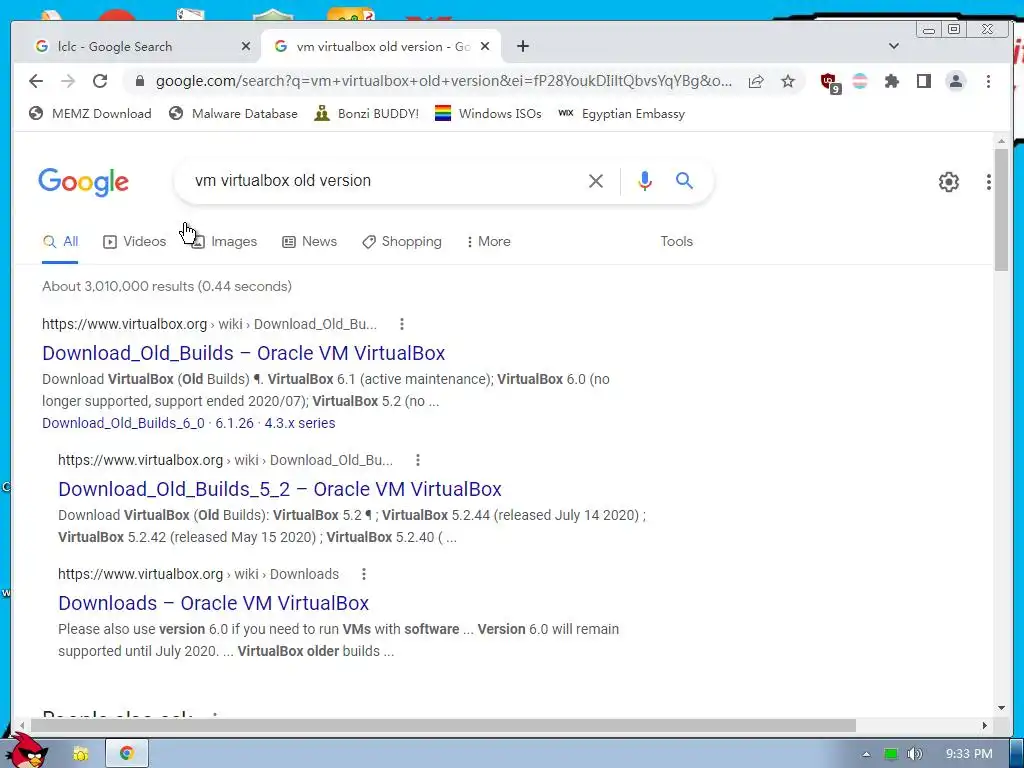This screenshot has height=768, width=1024.
Task: Select the All results tab
Action: (x=60, y=242)
